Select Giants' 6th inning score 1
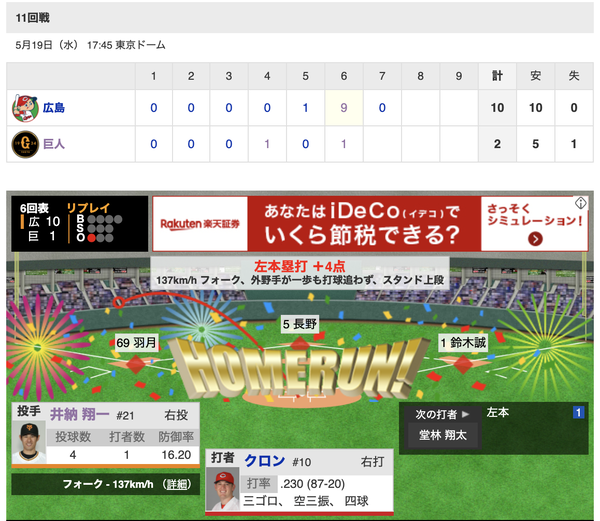Screen dimensions: 600x521 (x=344, y=144)
